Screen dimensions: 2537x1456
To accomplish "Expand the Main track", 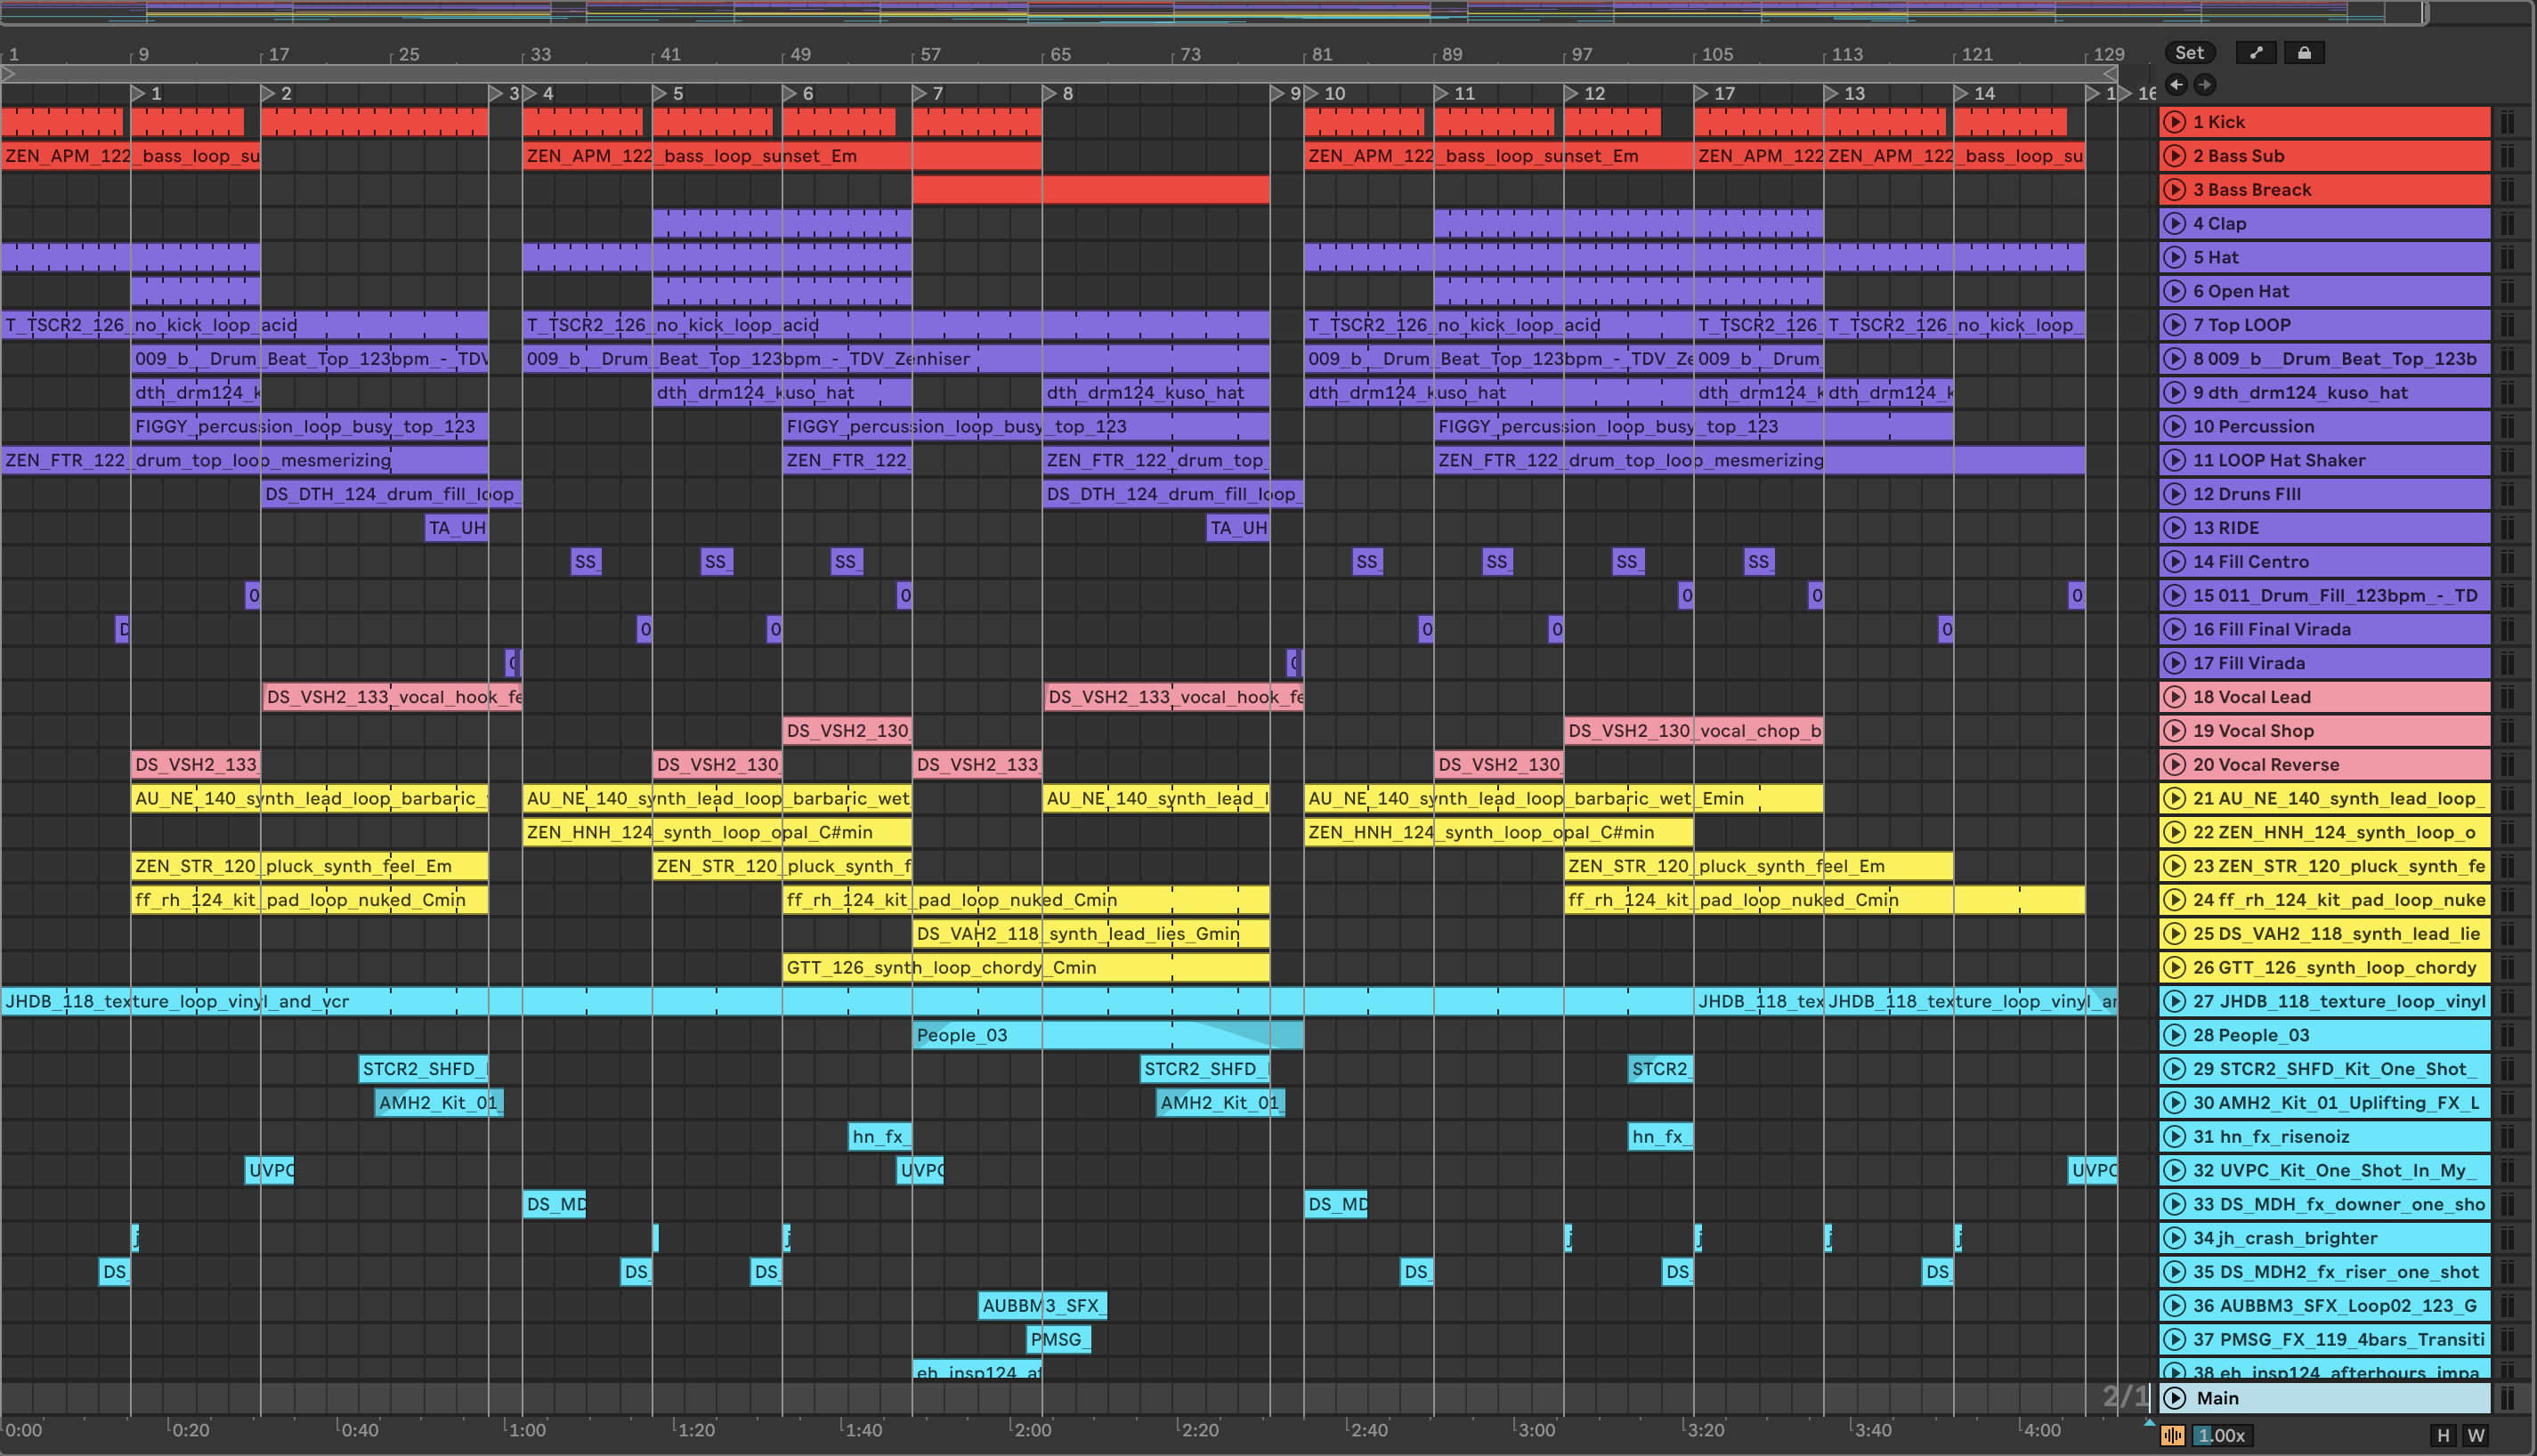I will pos(2174,1398).
